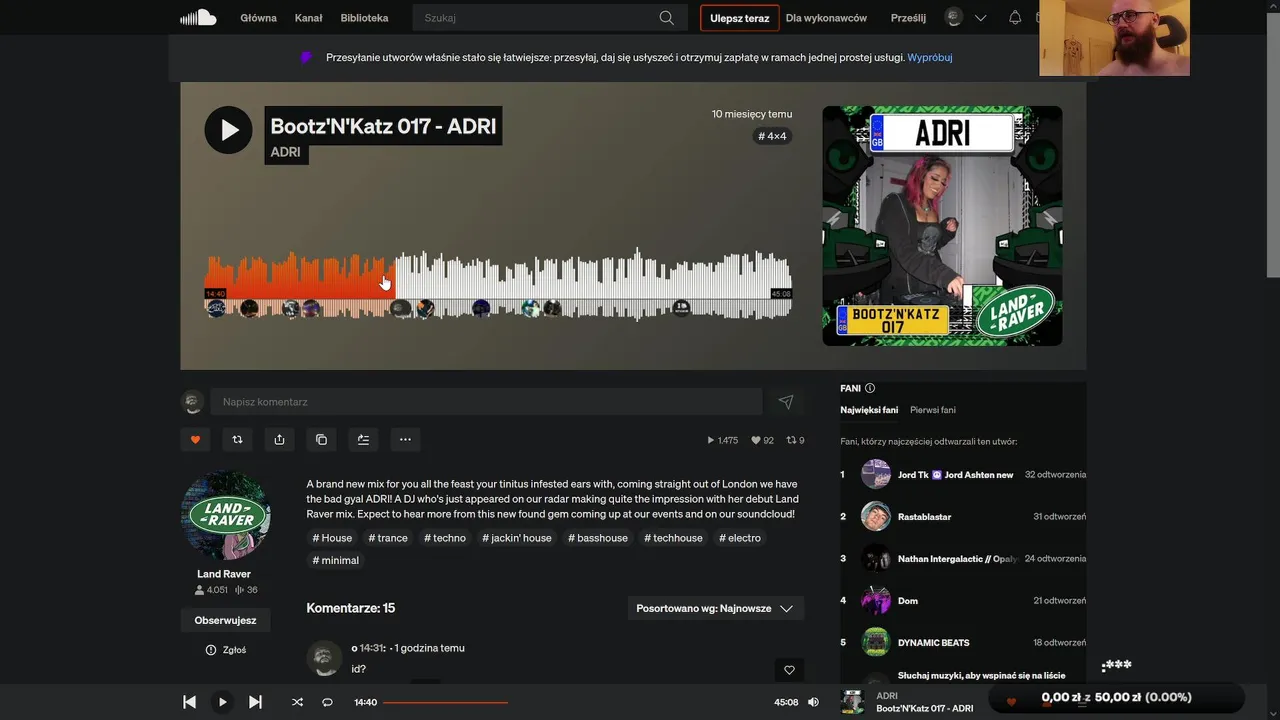The width and height of the screenshot is (1280, 720).
Task: Mute volume speaker icon
Action: [813, 702]
